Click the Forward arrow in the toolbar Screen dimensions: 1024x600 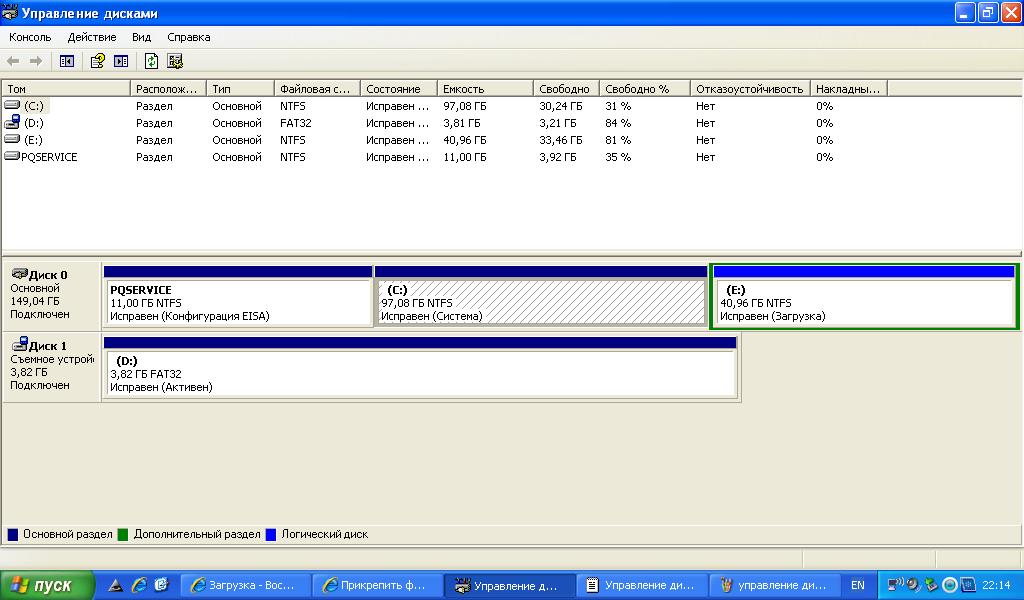(x=36, y=61)
